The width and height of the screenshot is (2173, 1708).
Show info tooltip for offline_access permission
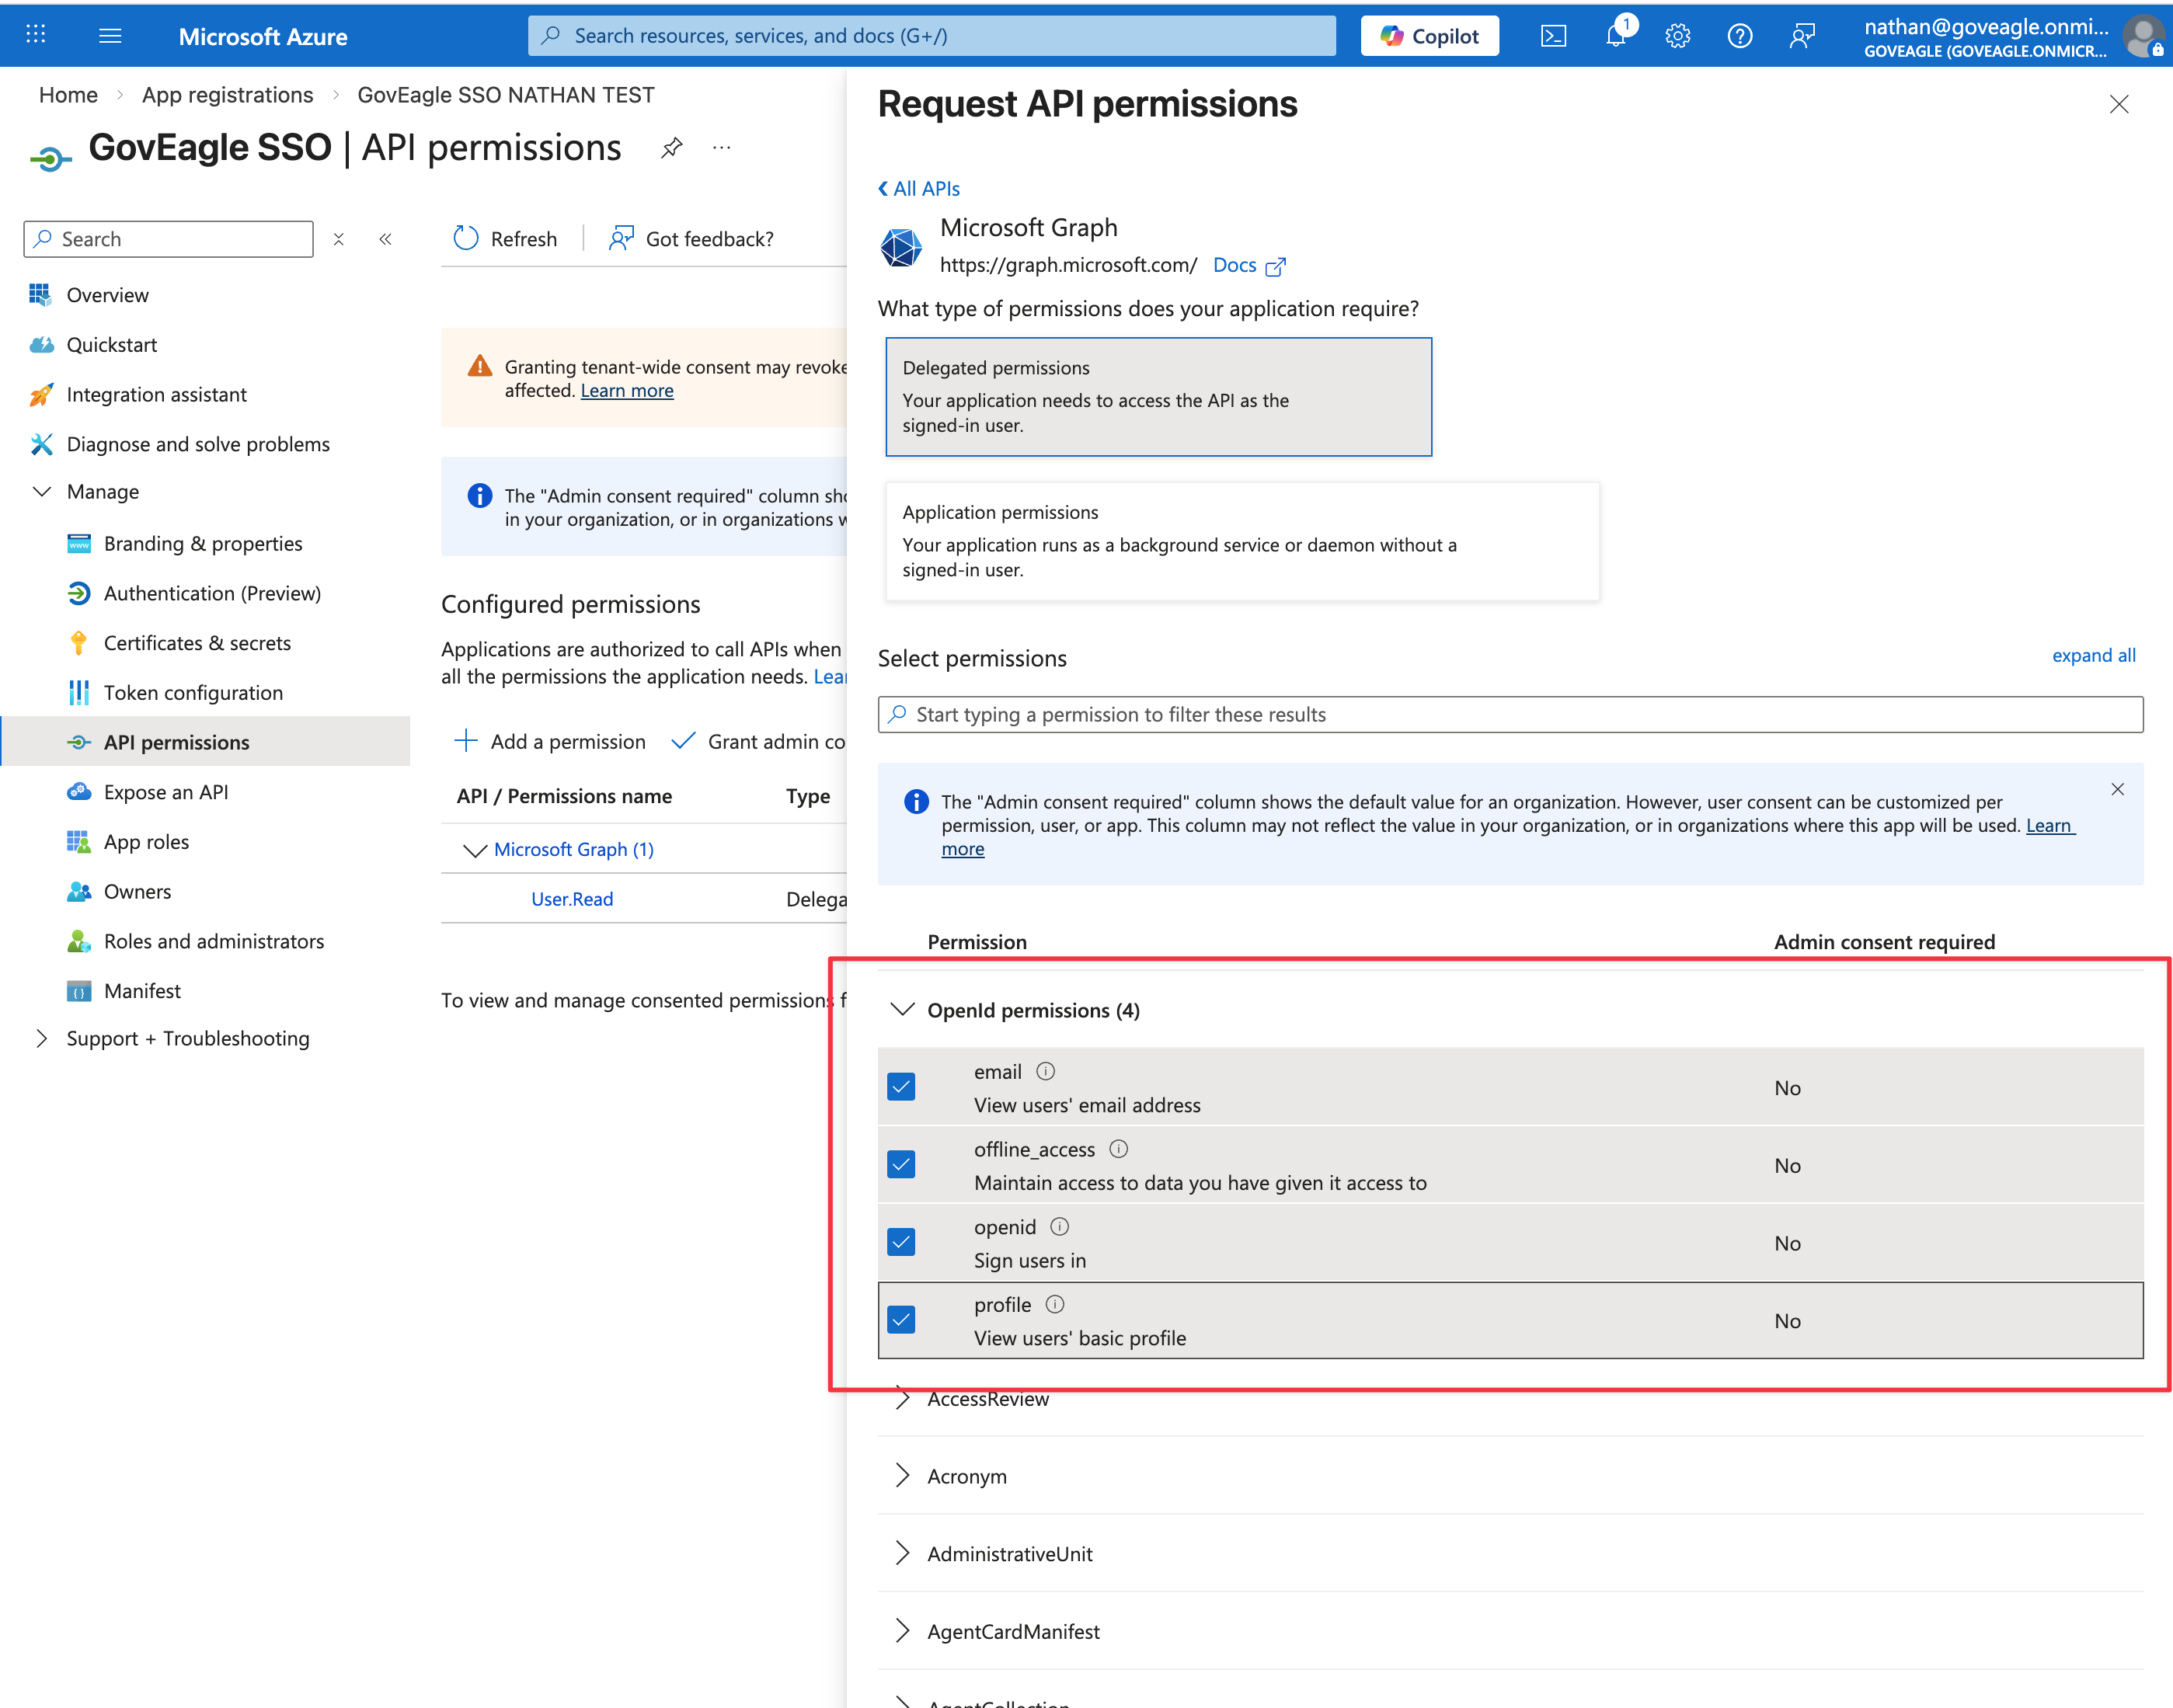(1118, 1149)
